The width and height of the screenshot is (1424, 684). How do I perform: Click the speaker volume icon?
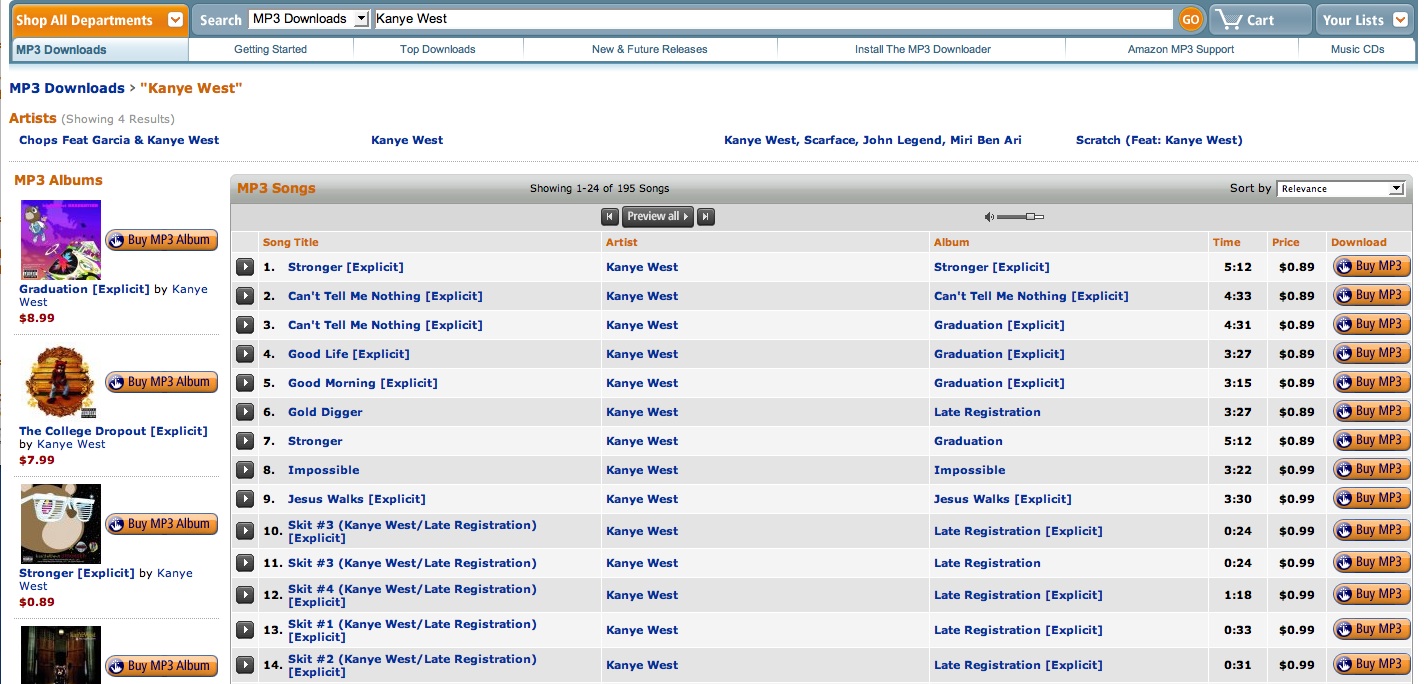coord(989,217)
